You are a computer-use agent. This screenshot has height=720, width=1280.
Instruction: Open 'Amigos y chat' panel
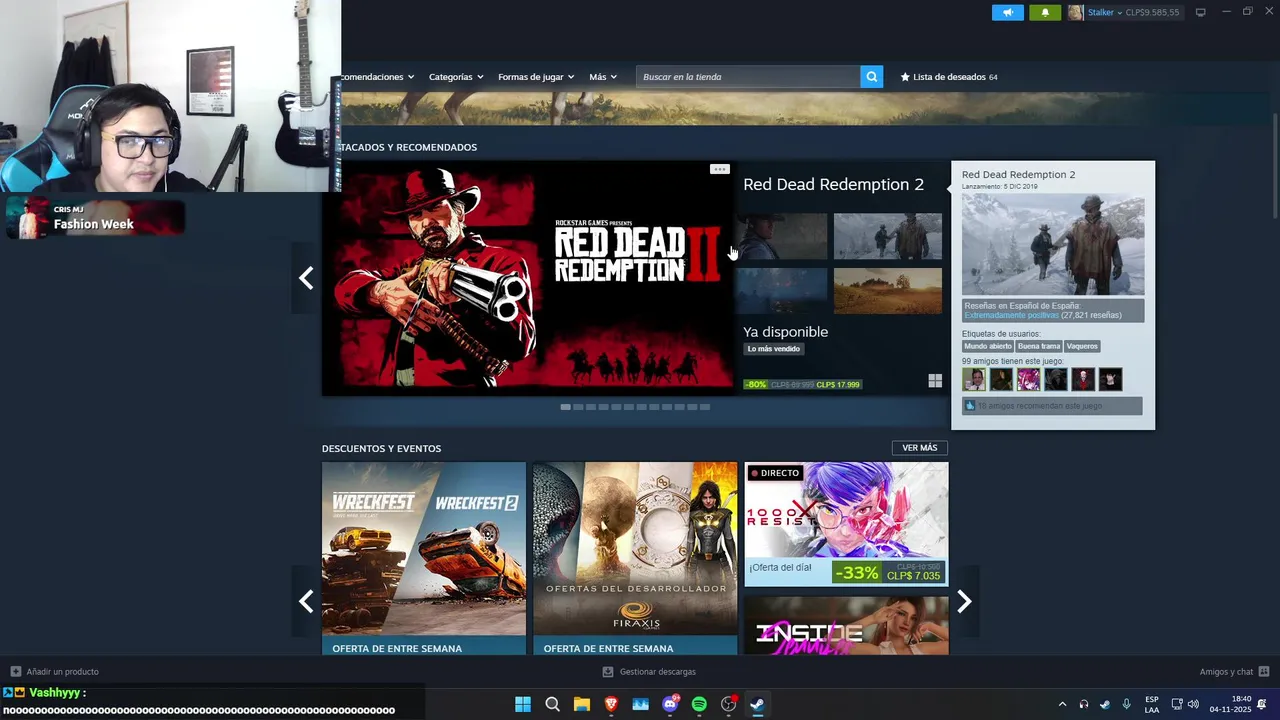pos(1235,672)
